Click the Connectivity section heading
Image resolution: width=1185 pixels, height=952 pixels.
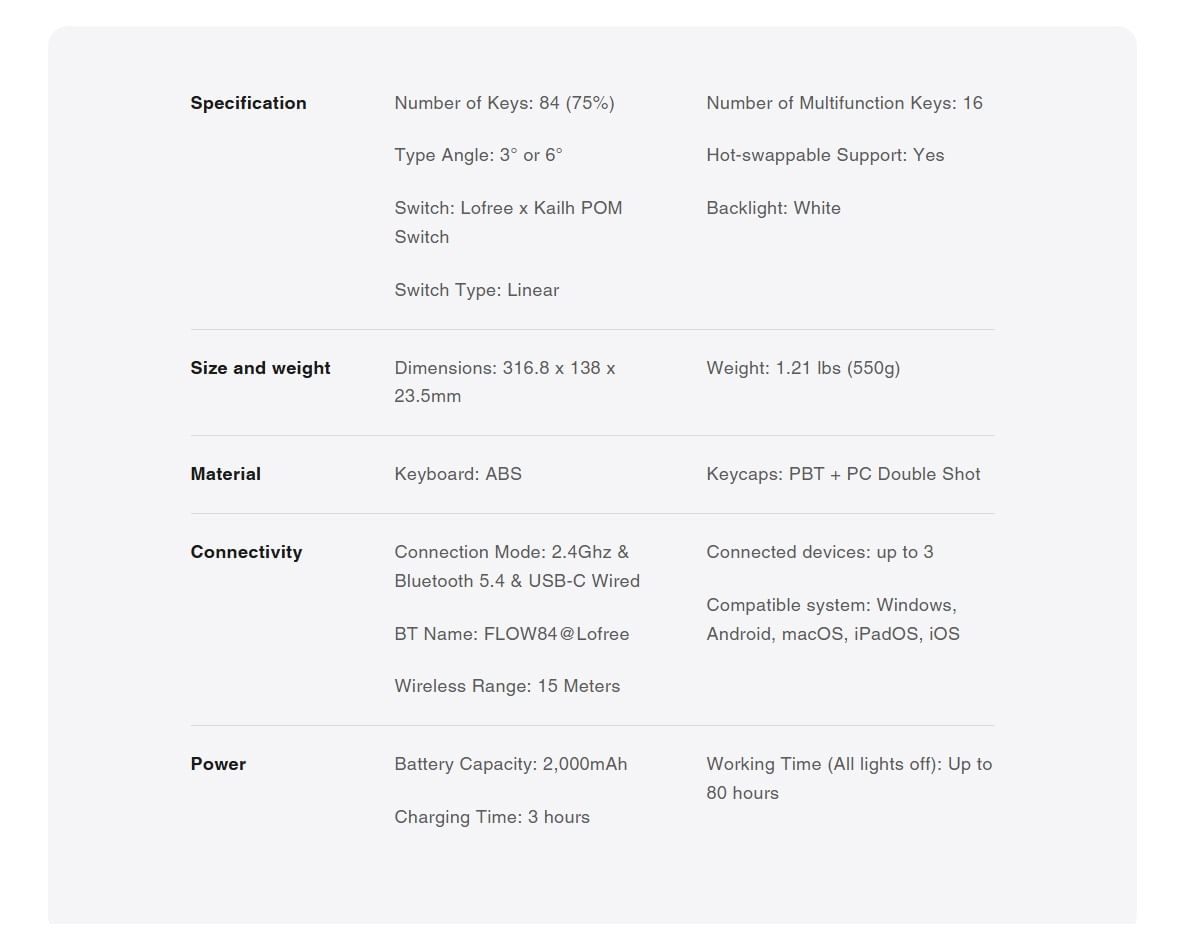tap(246, 552)
